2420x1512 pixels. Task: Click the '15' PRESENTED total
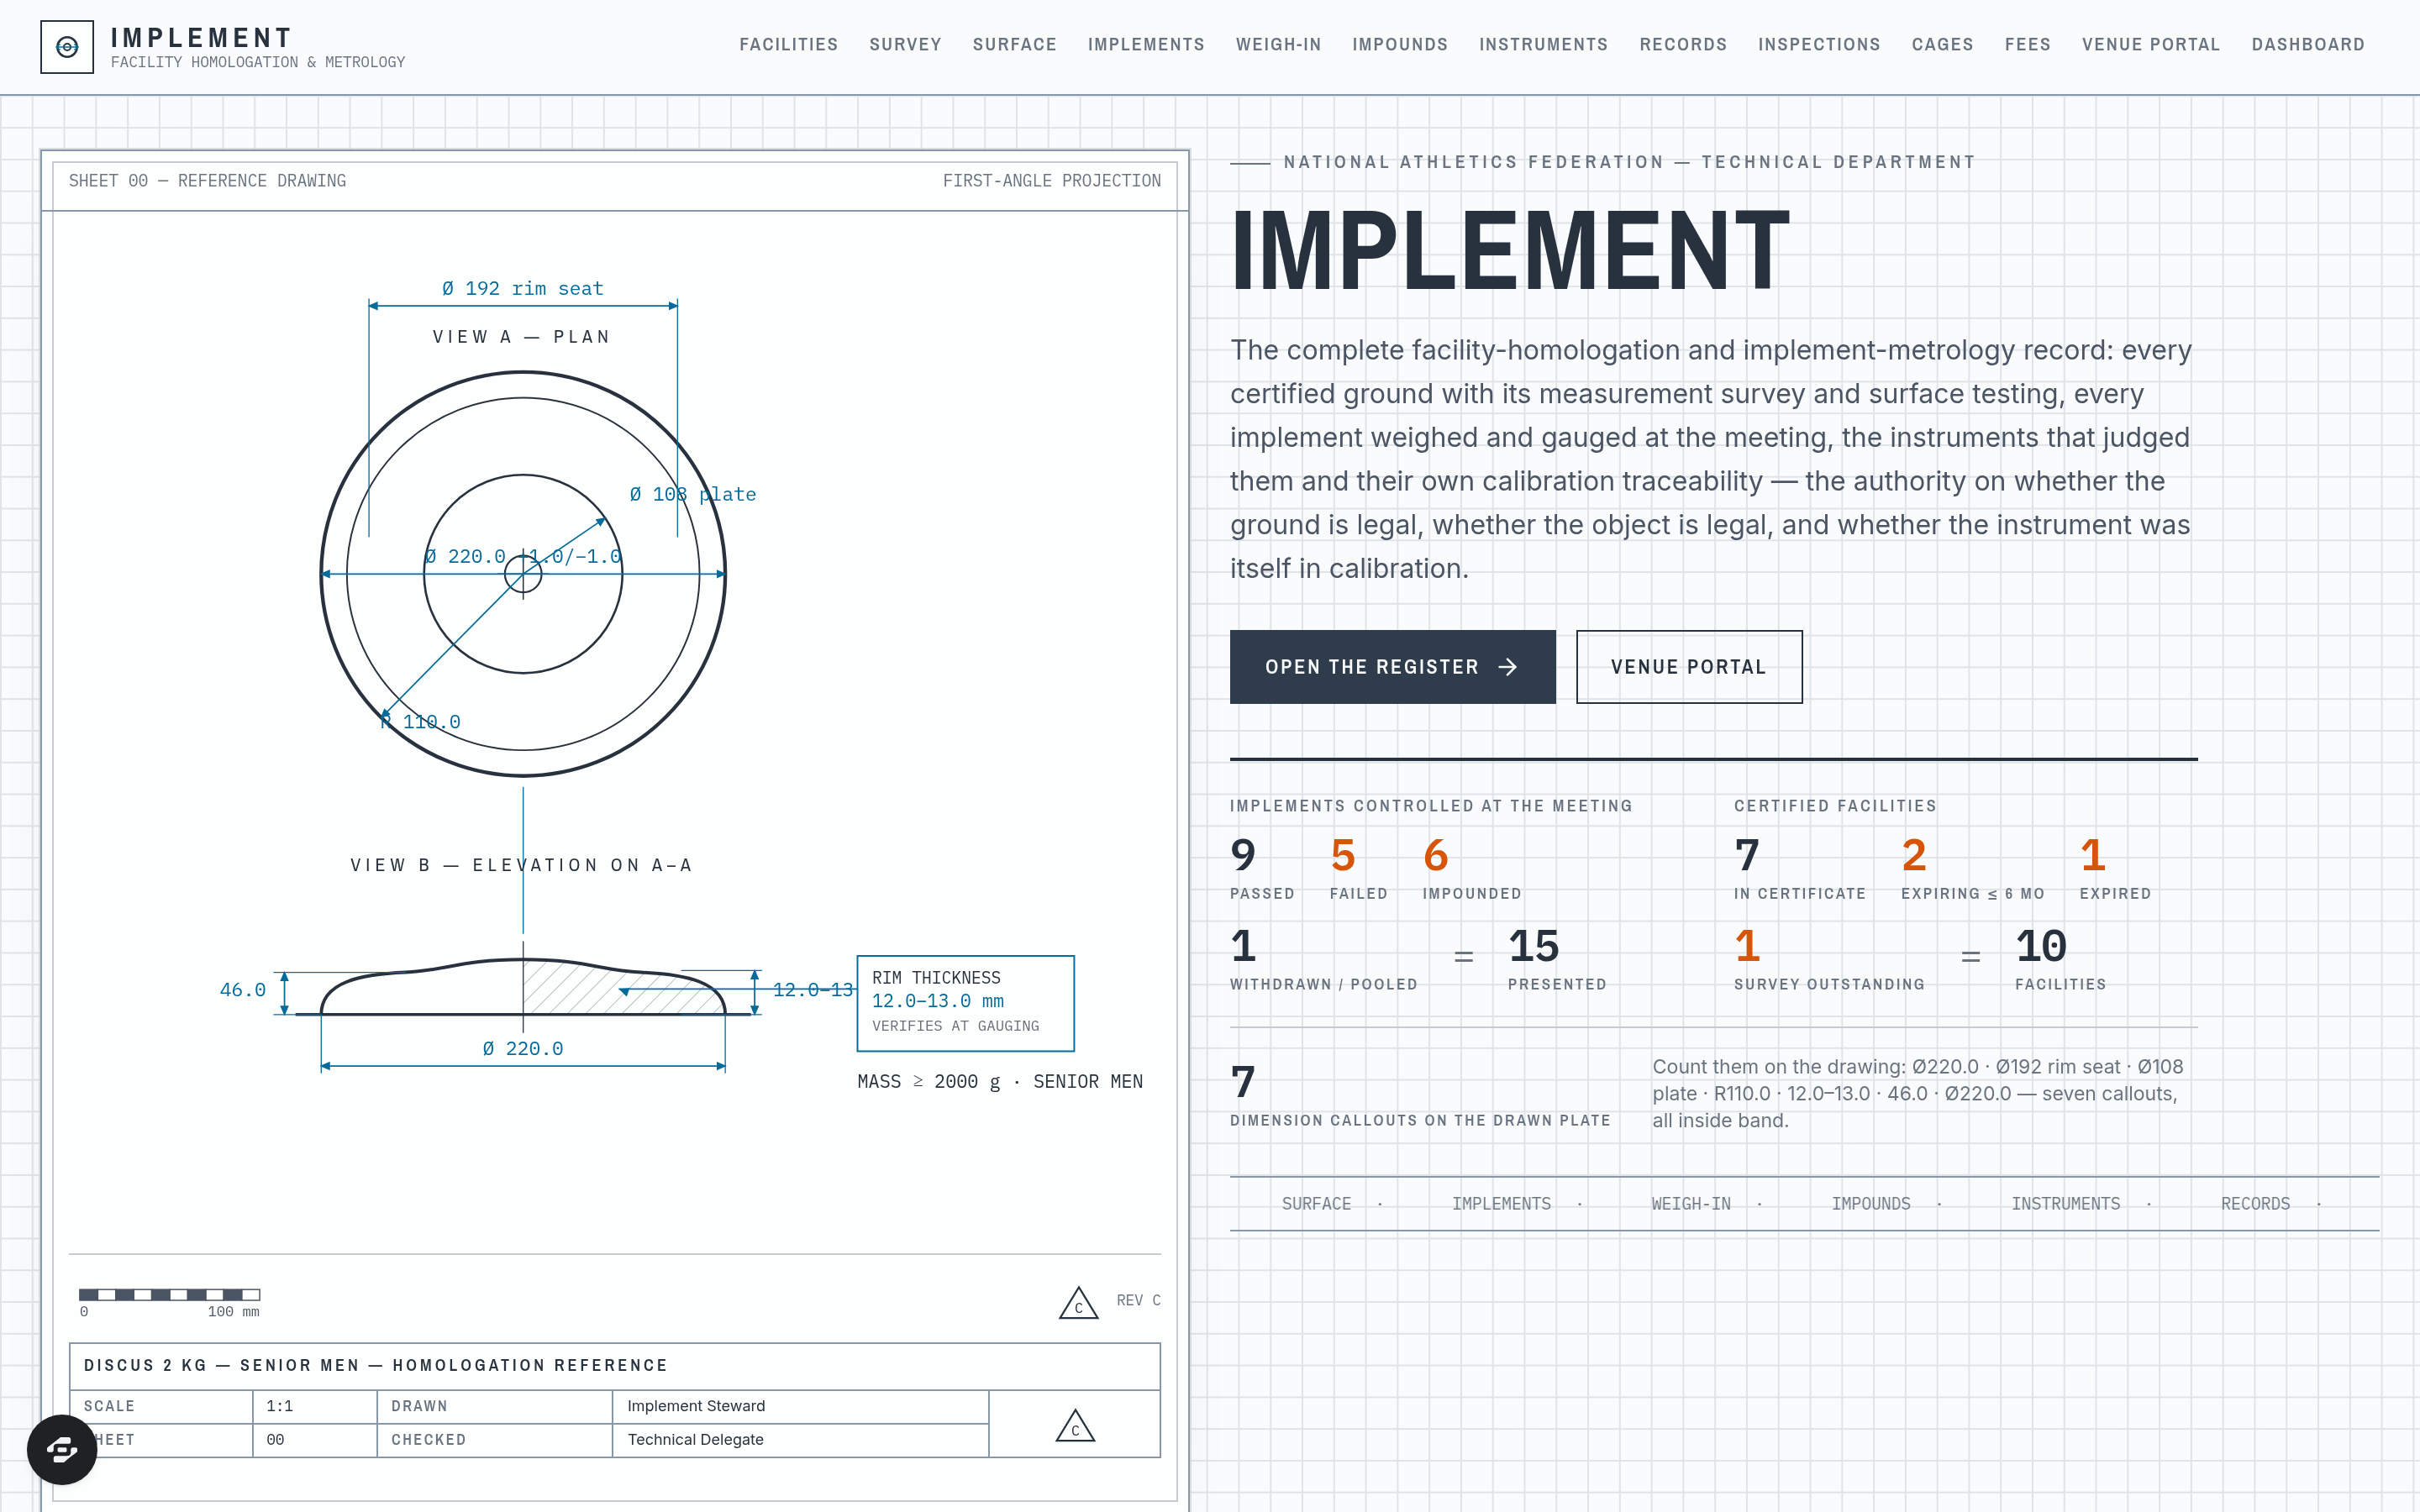(1534, 947)
